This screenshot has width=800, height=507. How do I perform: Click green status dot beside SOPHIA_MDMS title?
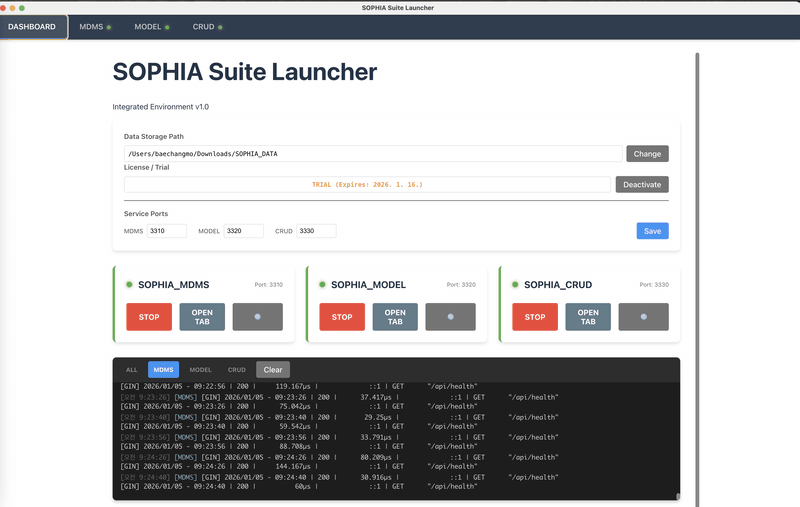[129, 285]
